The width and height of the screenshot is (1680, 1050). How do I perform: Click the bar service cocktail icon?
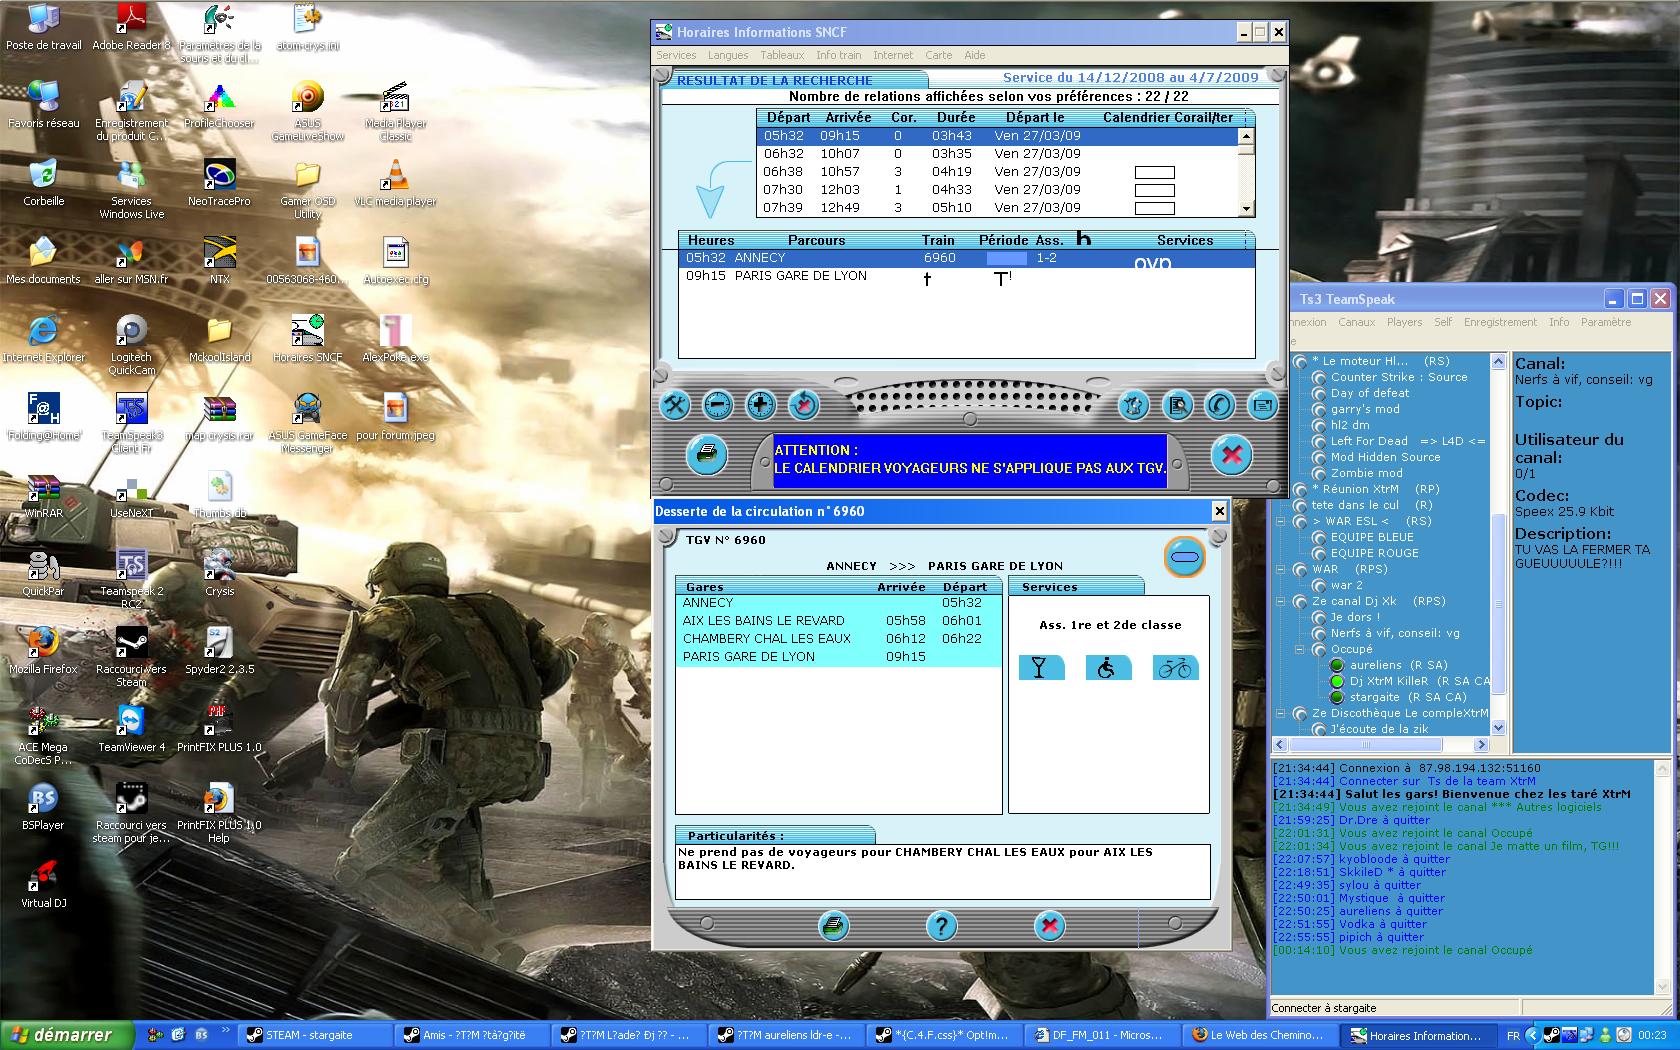[x=1041, y=668]
